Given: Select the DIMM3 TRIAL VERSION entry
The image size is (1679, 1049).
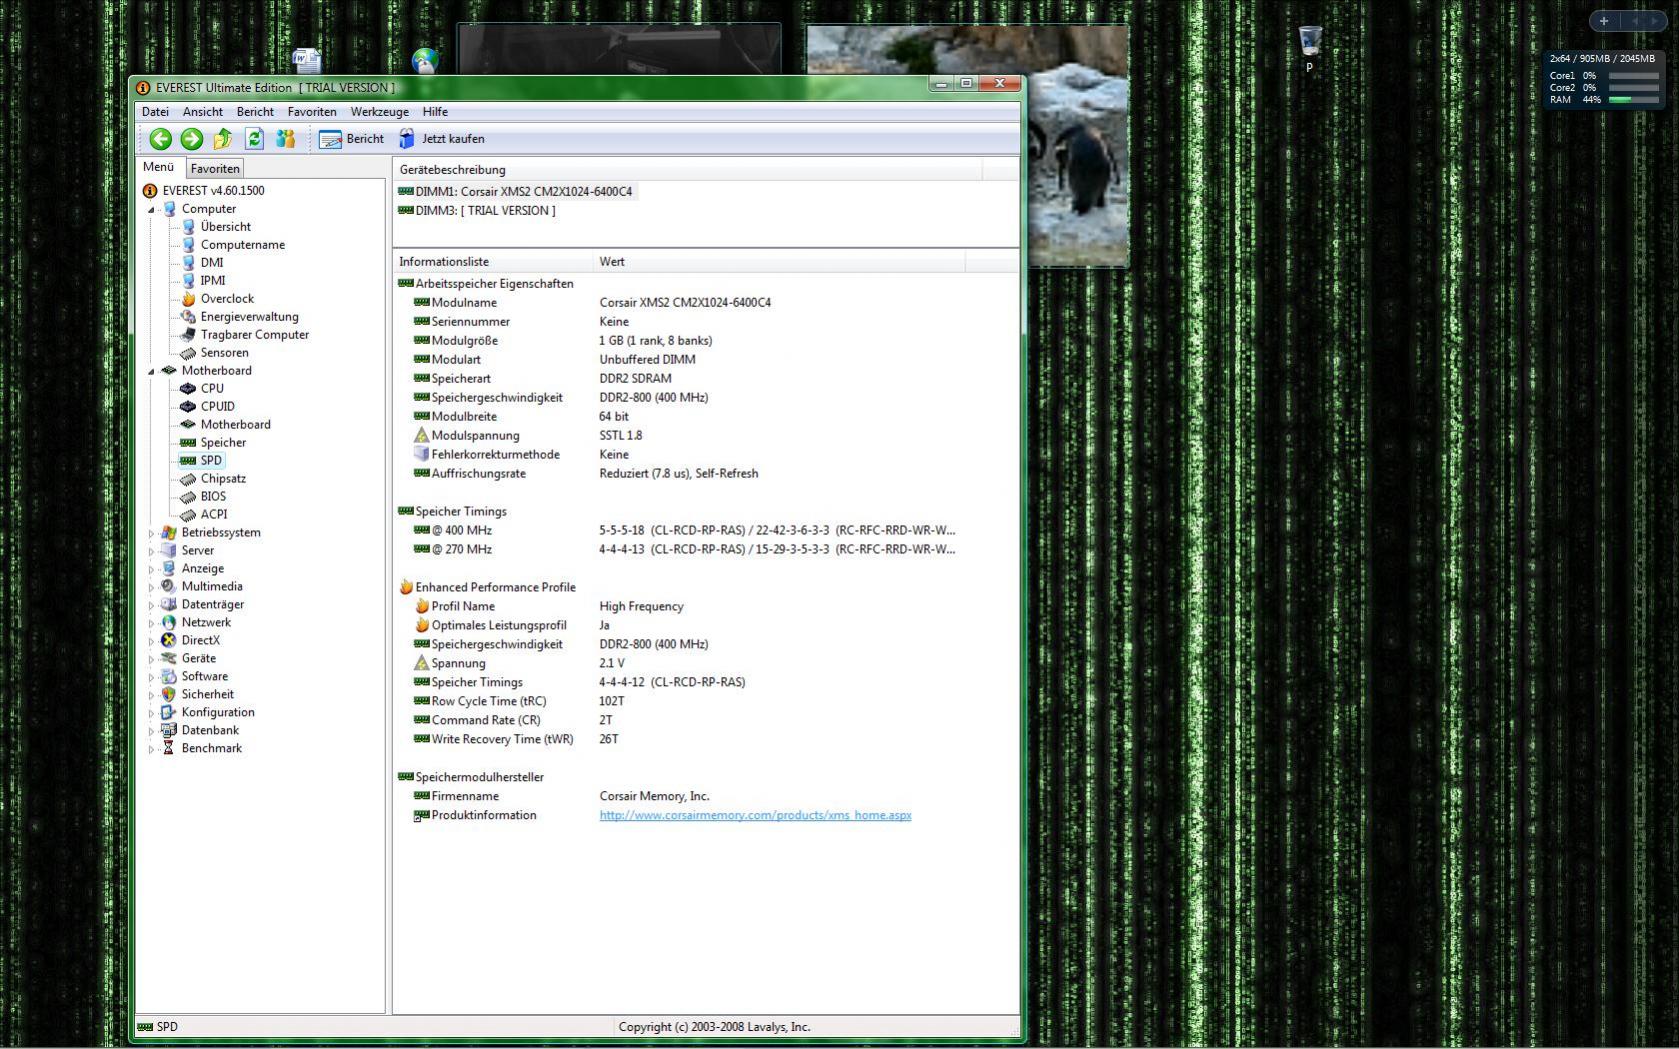Looking at the screenshot, I should click(x=477, y=211).
